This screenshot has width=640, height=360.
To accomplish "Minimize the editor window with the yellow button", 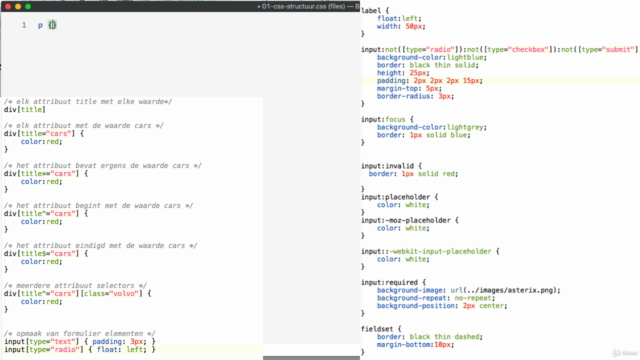I will click(18, 7).
